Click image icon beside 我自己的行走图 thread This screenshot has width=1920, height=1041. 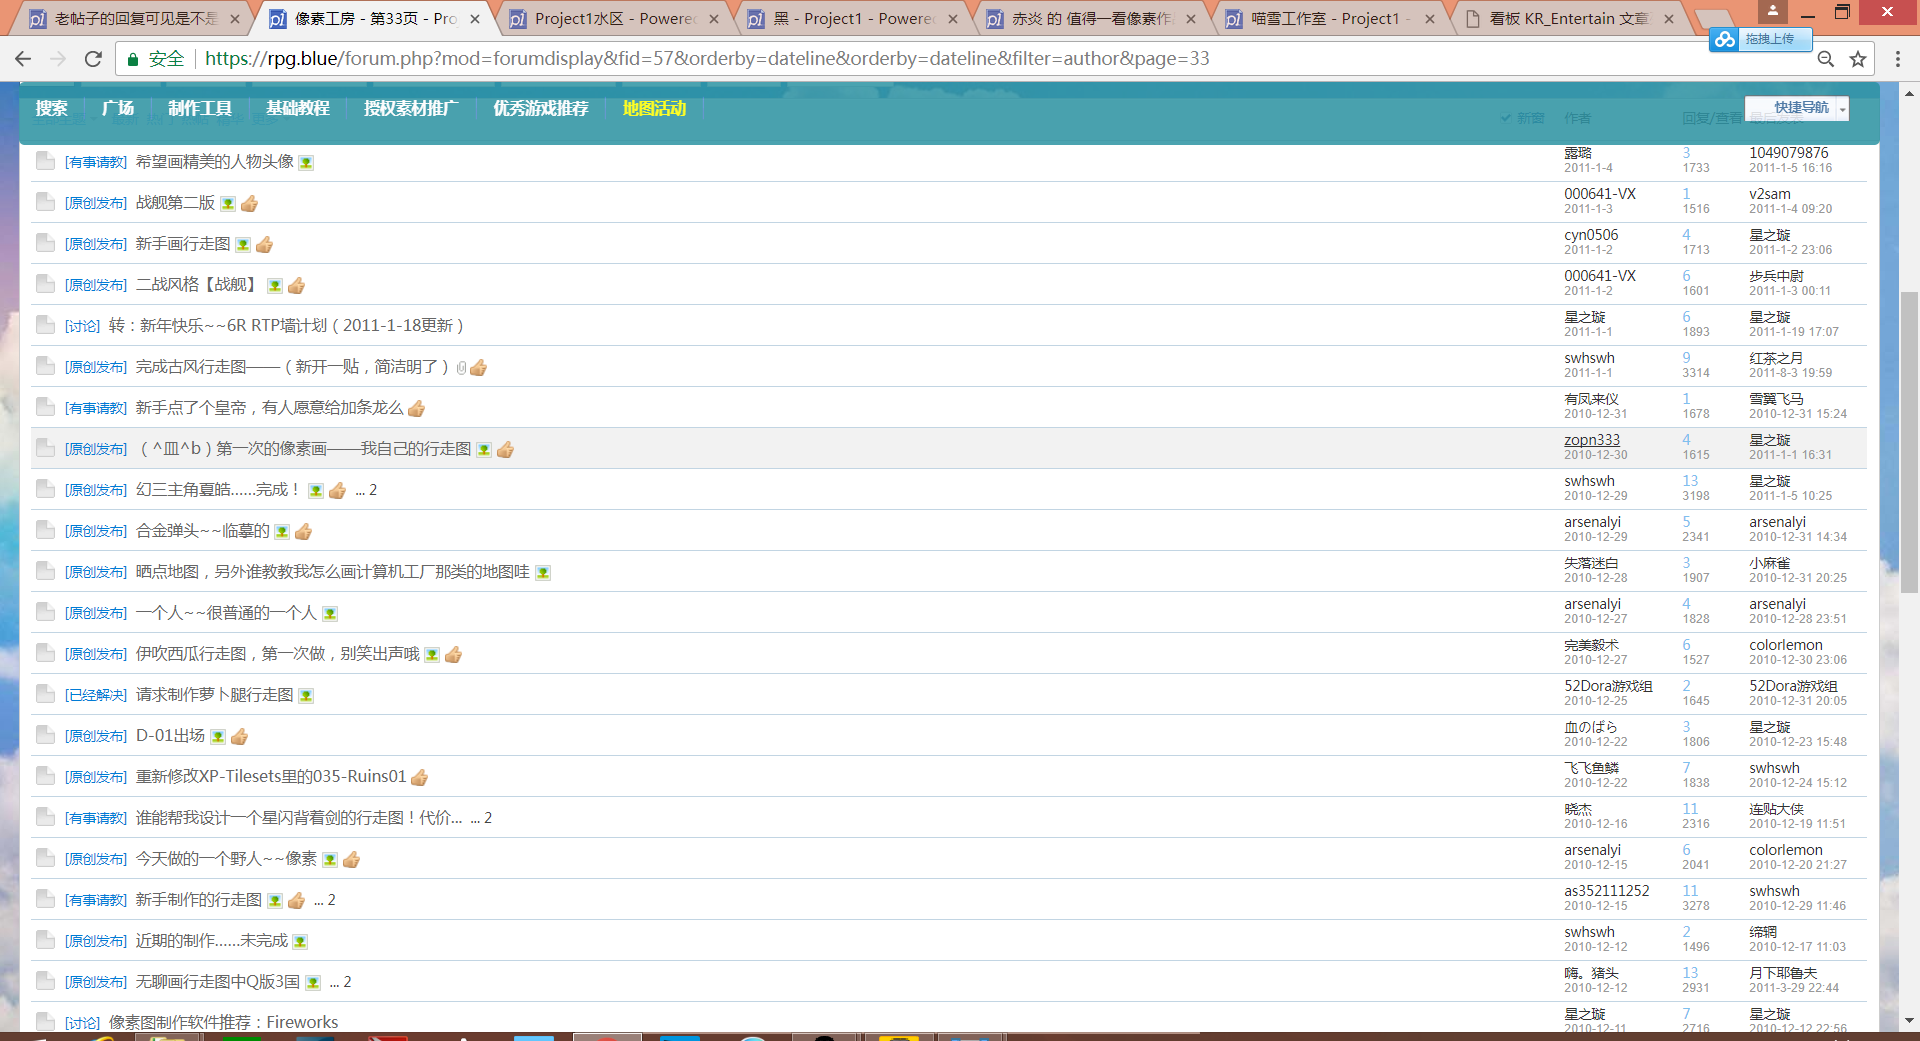(484, 450)
